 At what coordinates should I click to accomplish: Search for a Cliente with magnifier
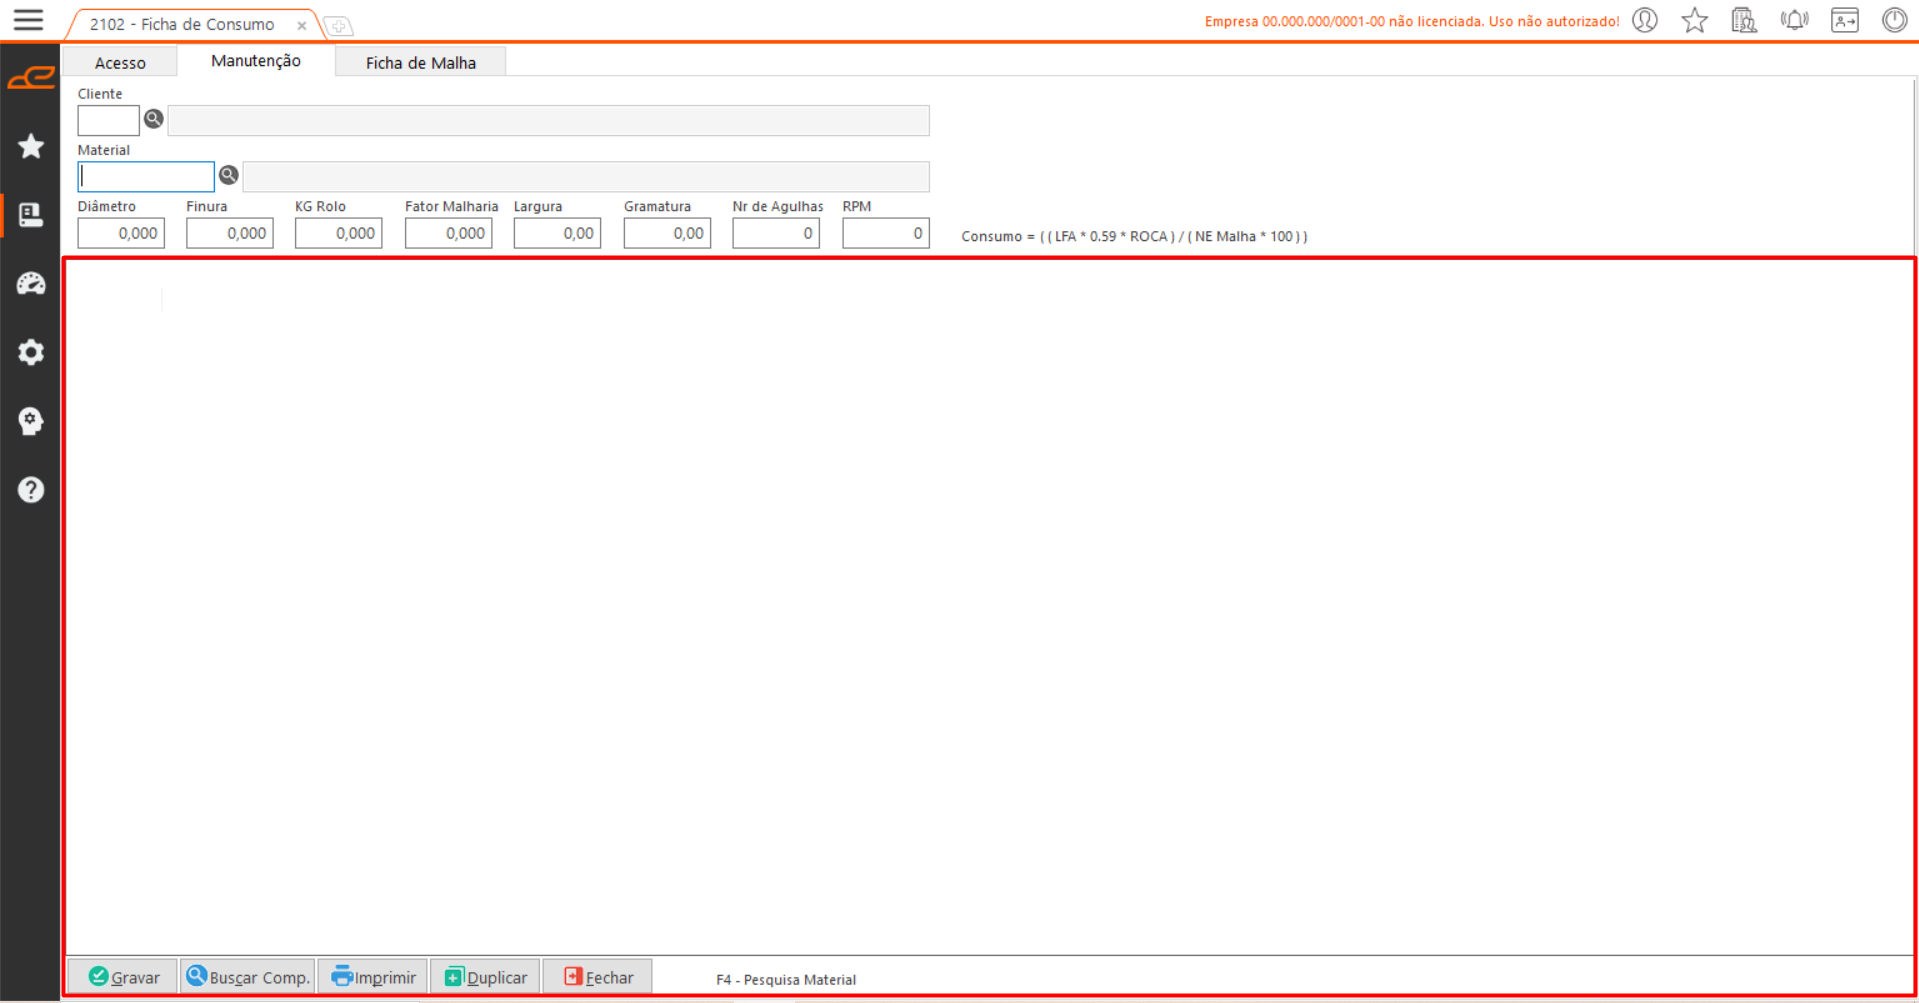point(153,119)
